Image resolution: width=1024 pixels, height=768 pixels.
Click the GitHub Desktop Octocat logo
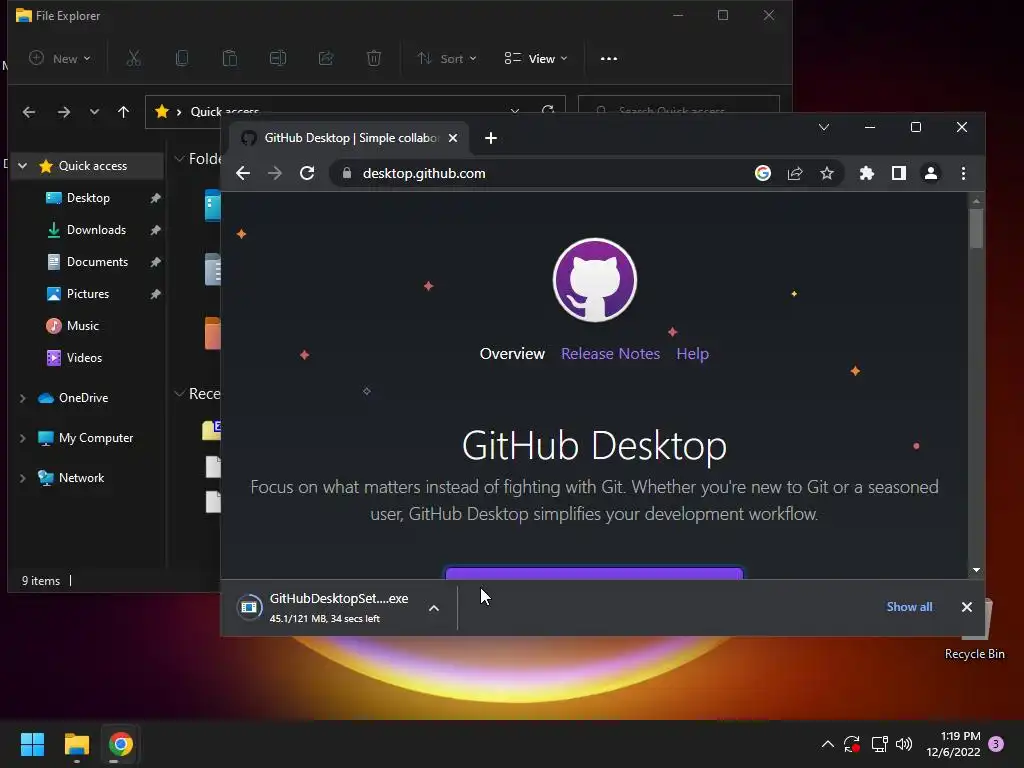(x=594, y=280)
